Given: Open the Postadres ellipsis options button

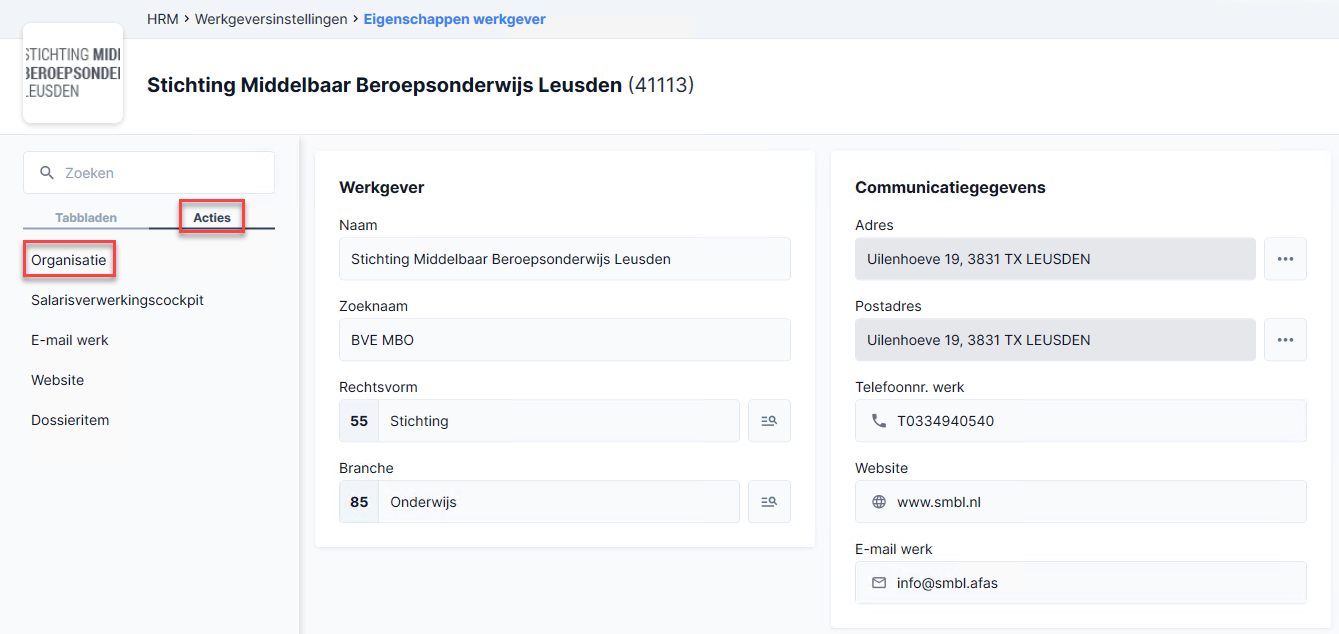Looking at the screenshot, I should tap(1285, 340).
